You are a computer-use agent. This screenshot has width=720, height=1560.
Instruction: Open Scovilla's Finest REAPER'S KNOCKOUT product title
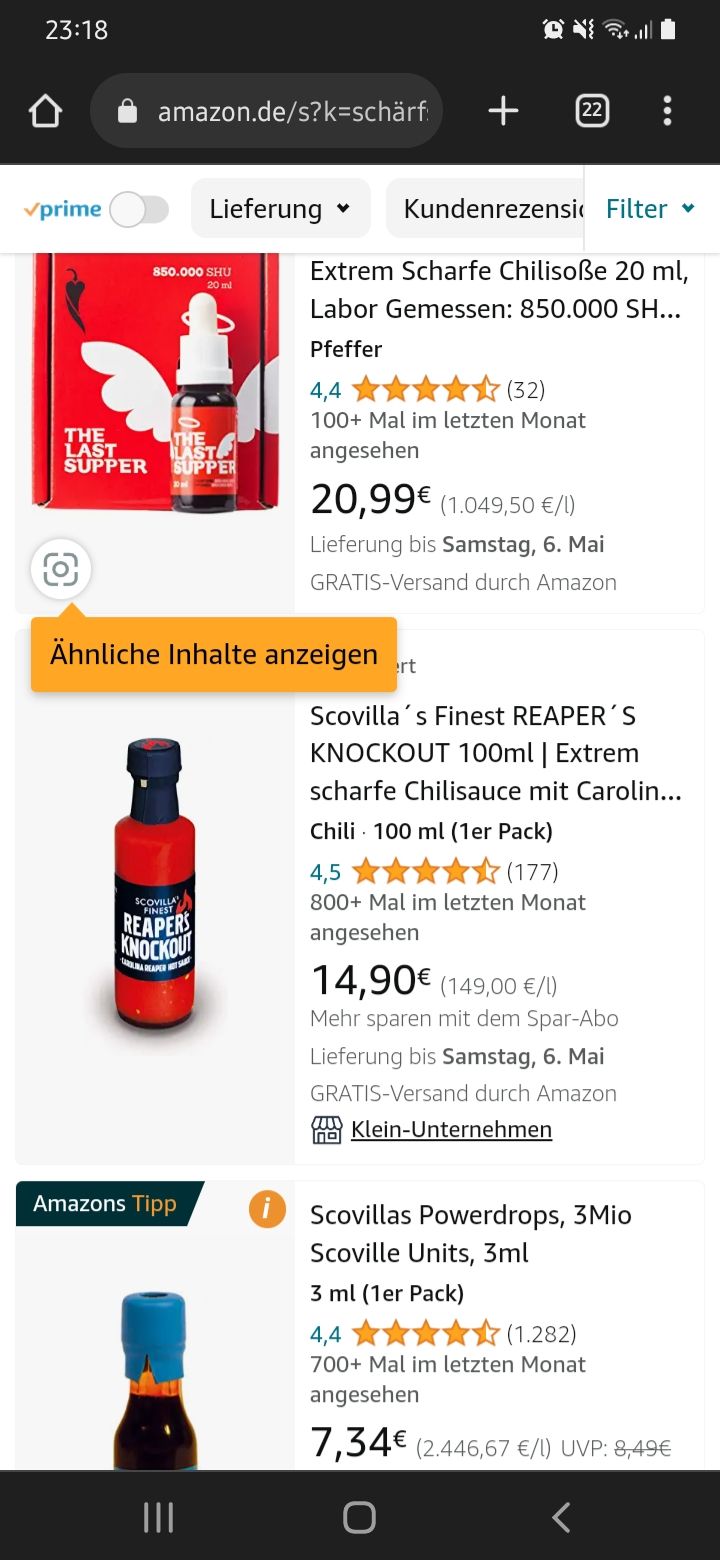(x=496, y=753)
